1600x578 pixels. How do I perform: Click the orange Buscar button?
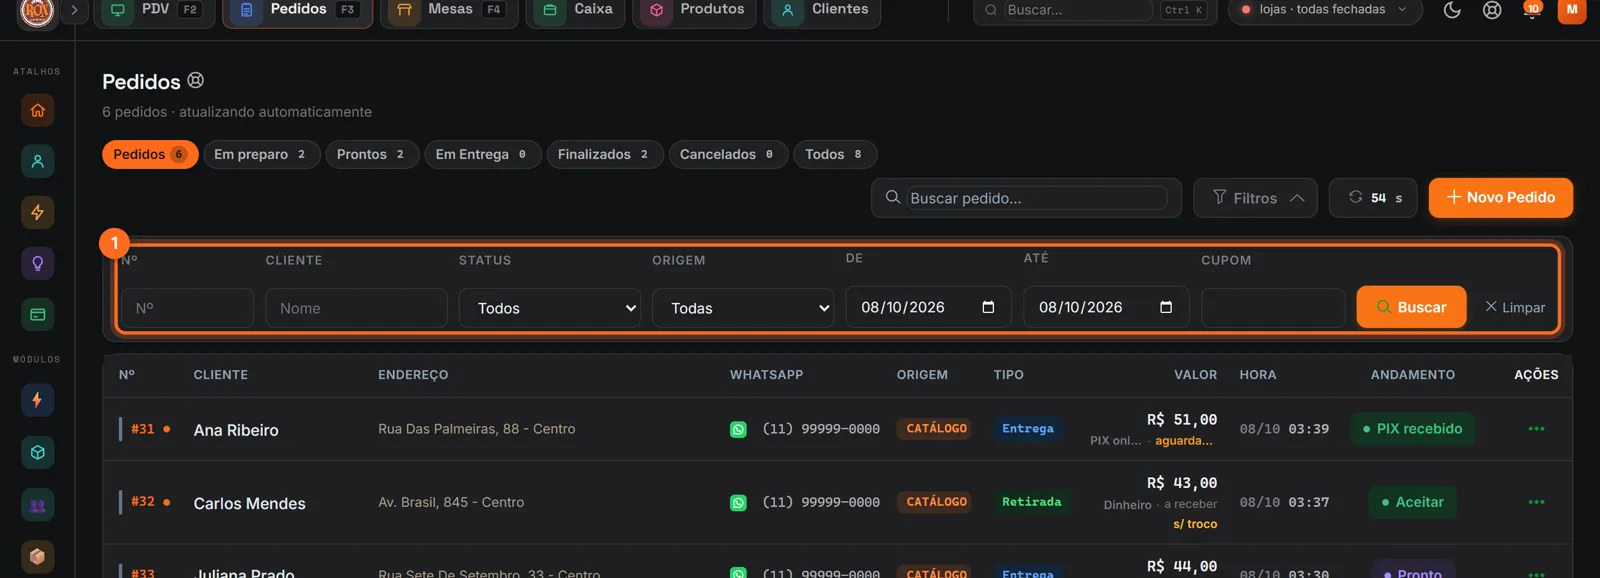[1411, 307]
